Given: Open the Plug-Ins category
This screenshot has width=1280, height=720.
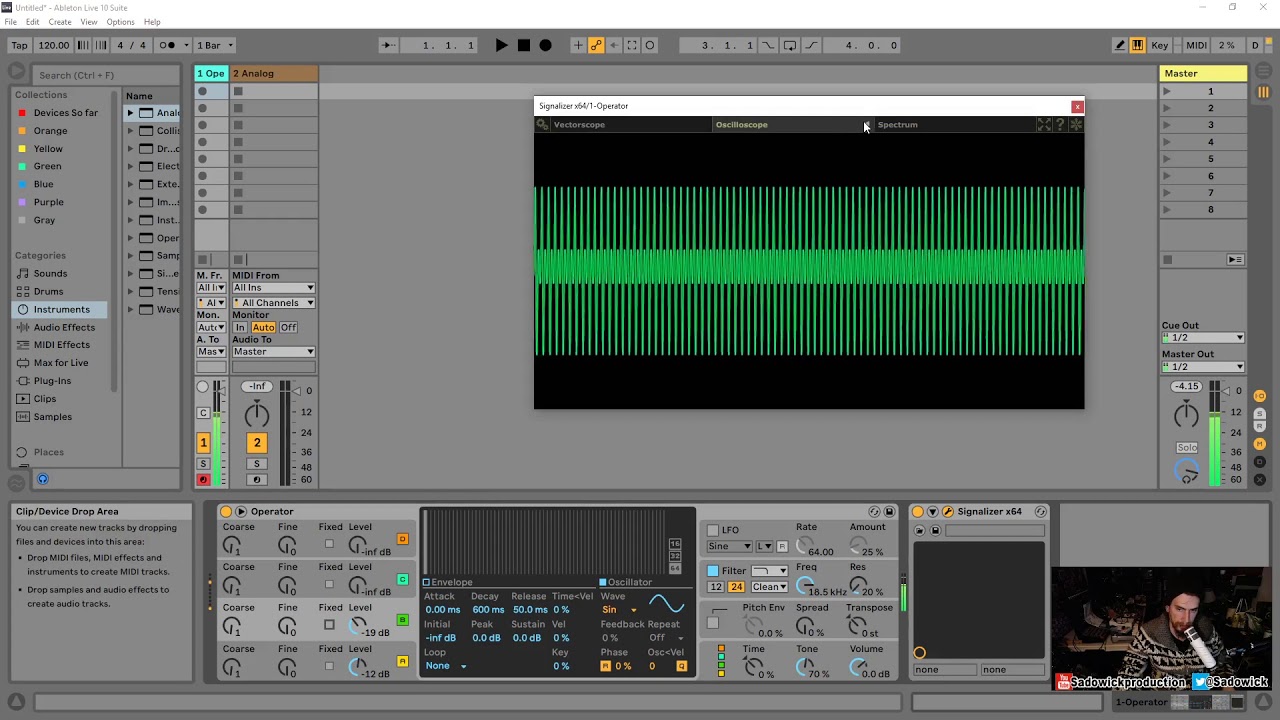Looking at the screenshot, I should tap(52, 380).
